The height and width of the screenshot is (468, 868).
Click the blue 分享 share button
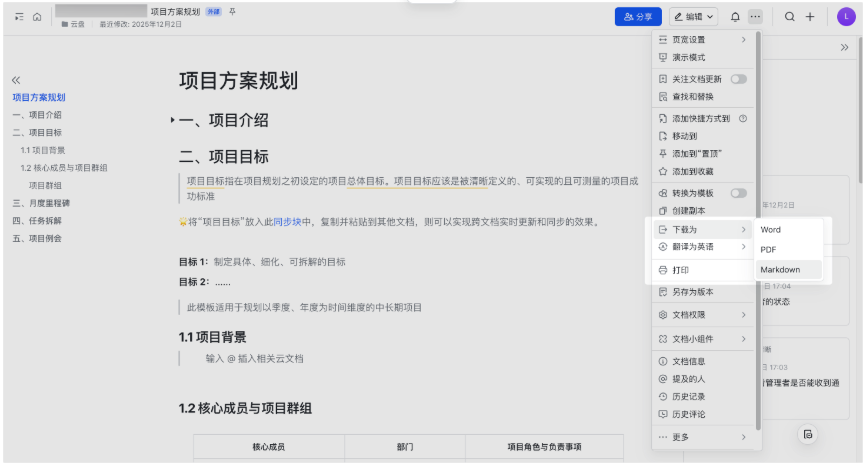coord(638,17)
